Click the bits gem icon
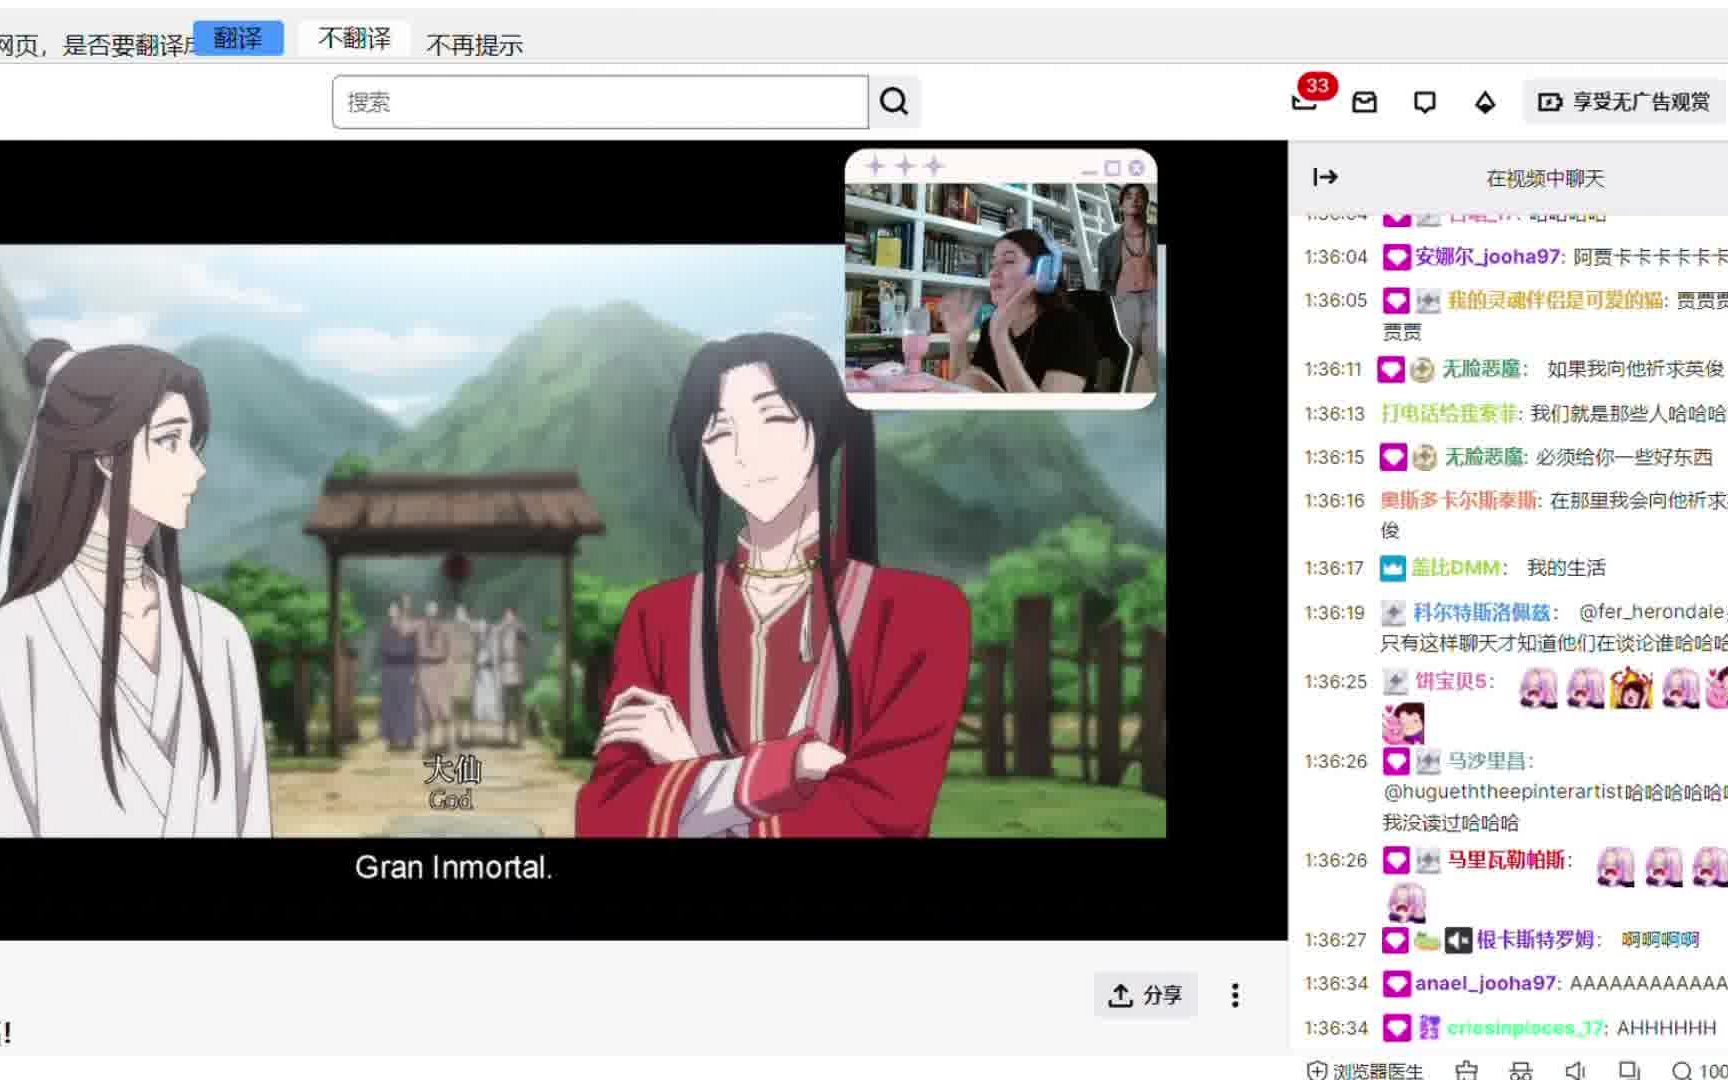This screenshot has width=1728, height=1080. click(1485, 102)
